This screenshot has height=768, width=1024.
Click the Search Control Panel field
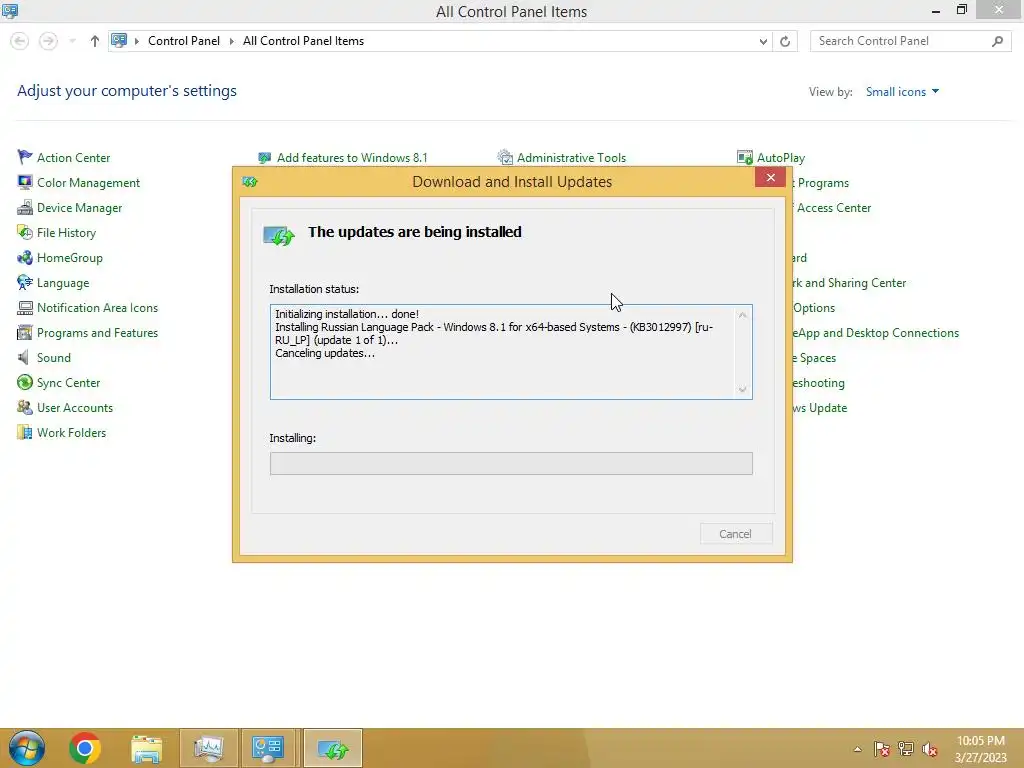click(901, 41)
